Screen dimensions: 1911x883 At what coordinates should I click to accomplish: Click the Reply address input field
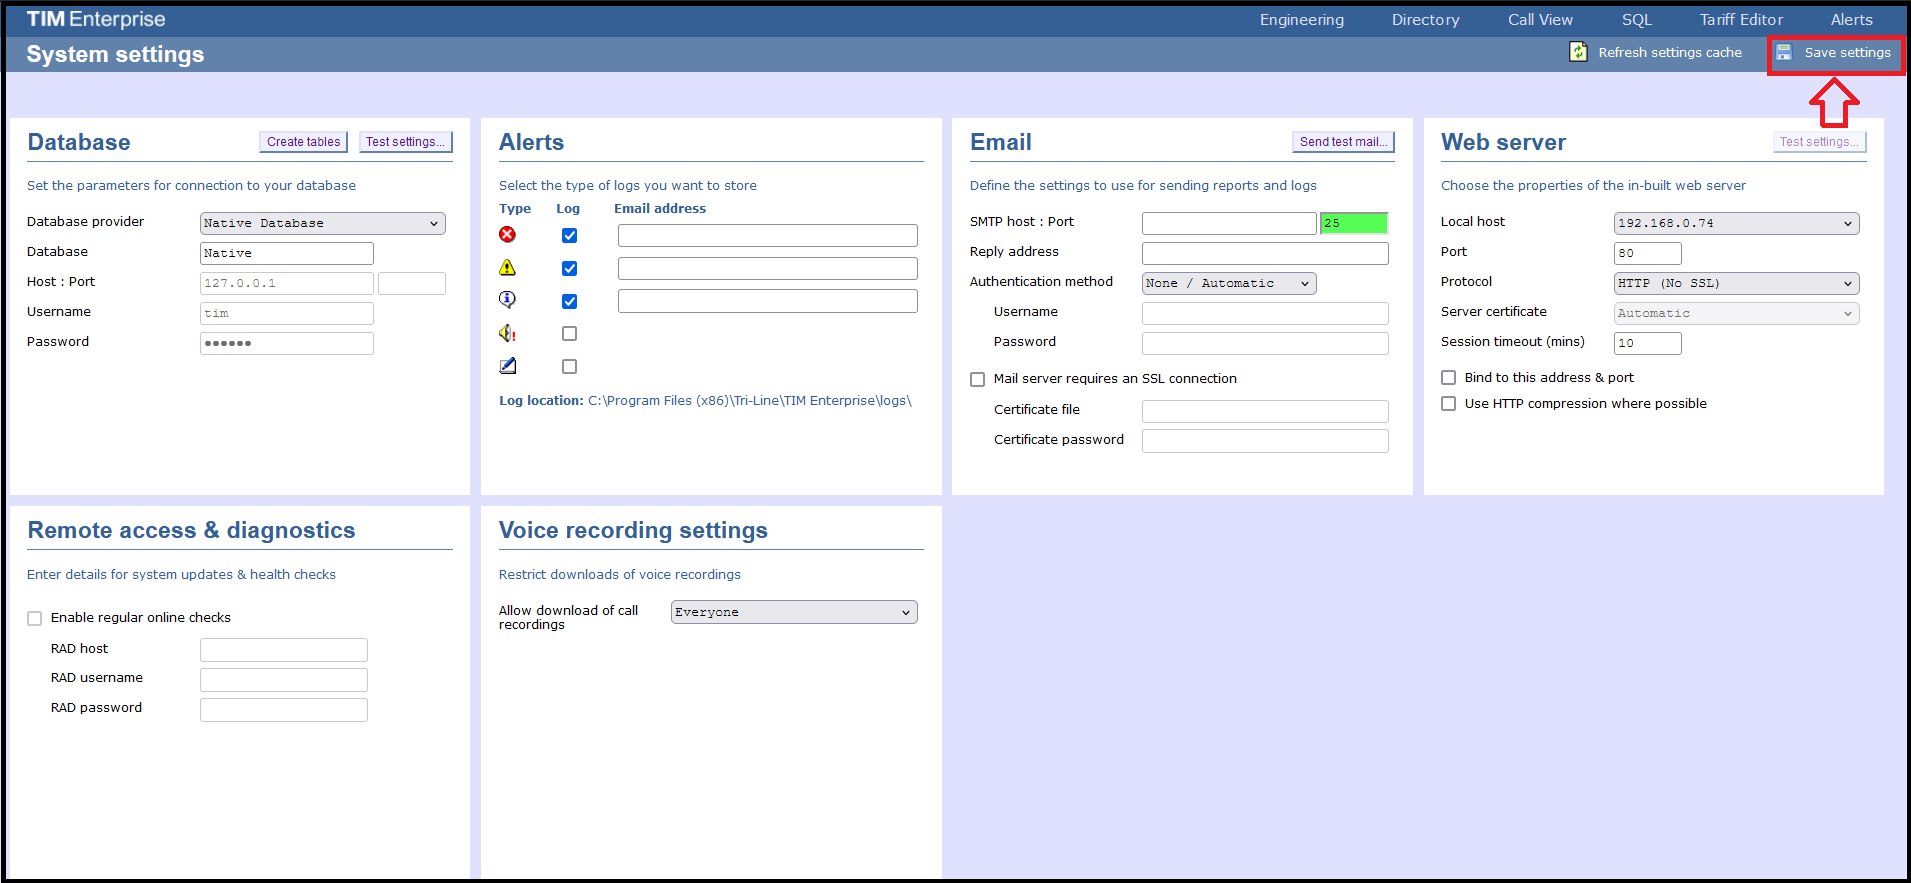(1264, 254)
